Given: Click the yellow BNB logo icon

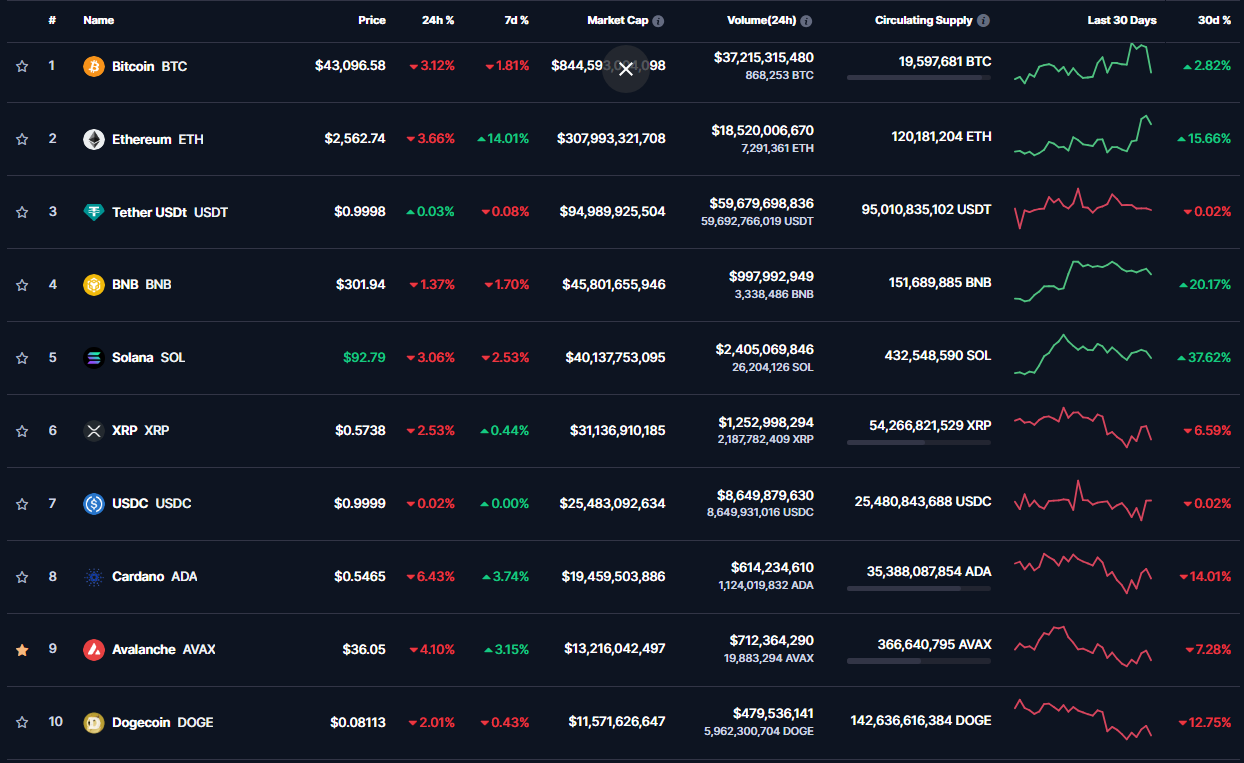Looking at the screenshot, I should 94,284.
